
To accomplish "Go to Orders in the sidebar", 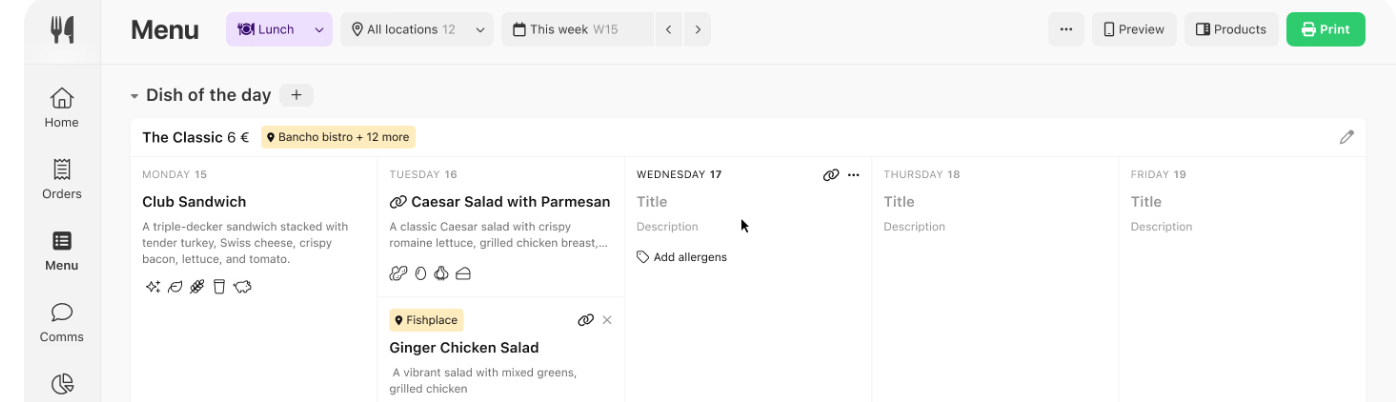I will point(62,169).
